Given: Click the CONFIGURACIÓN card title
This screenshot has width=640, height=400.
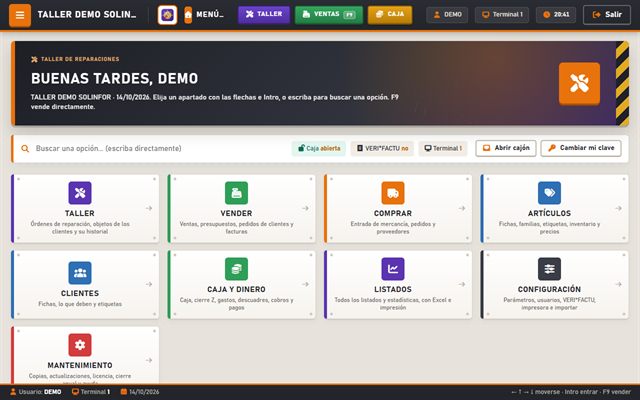Looking at the screenshot, I should click(549, 289).
